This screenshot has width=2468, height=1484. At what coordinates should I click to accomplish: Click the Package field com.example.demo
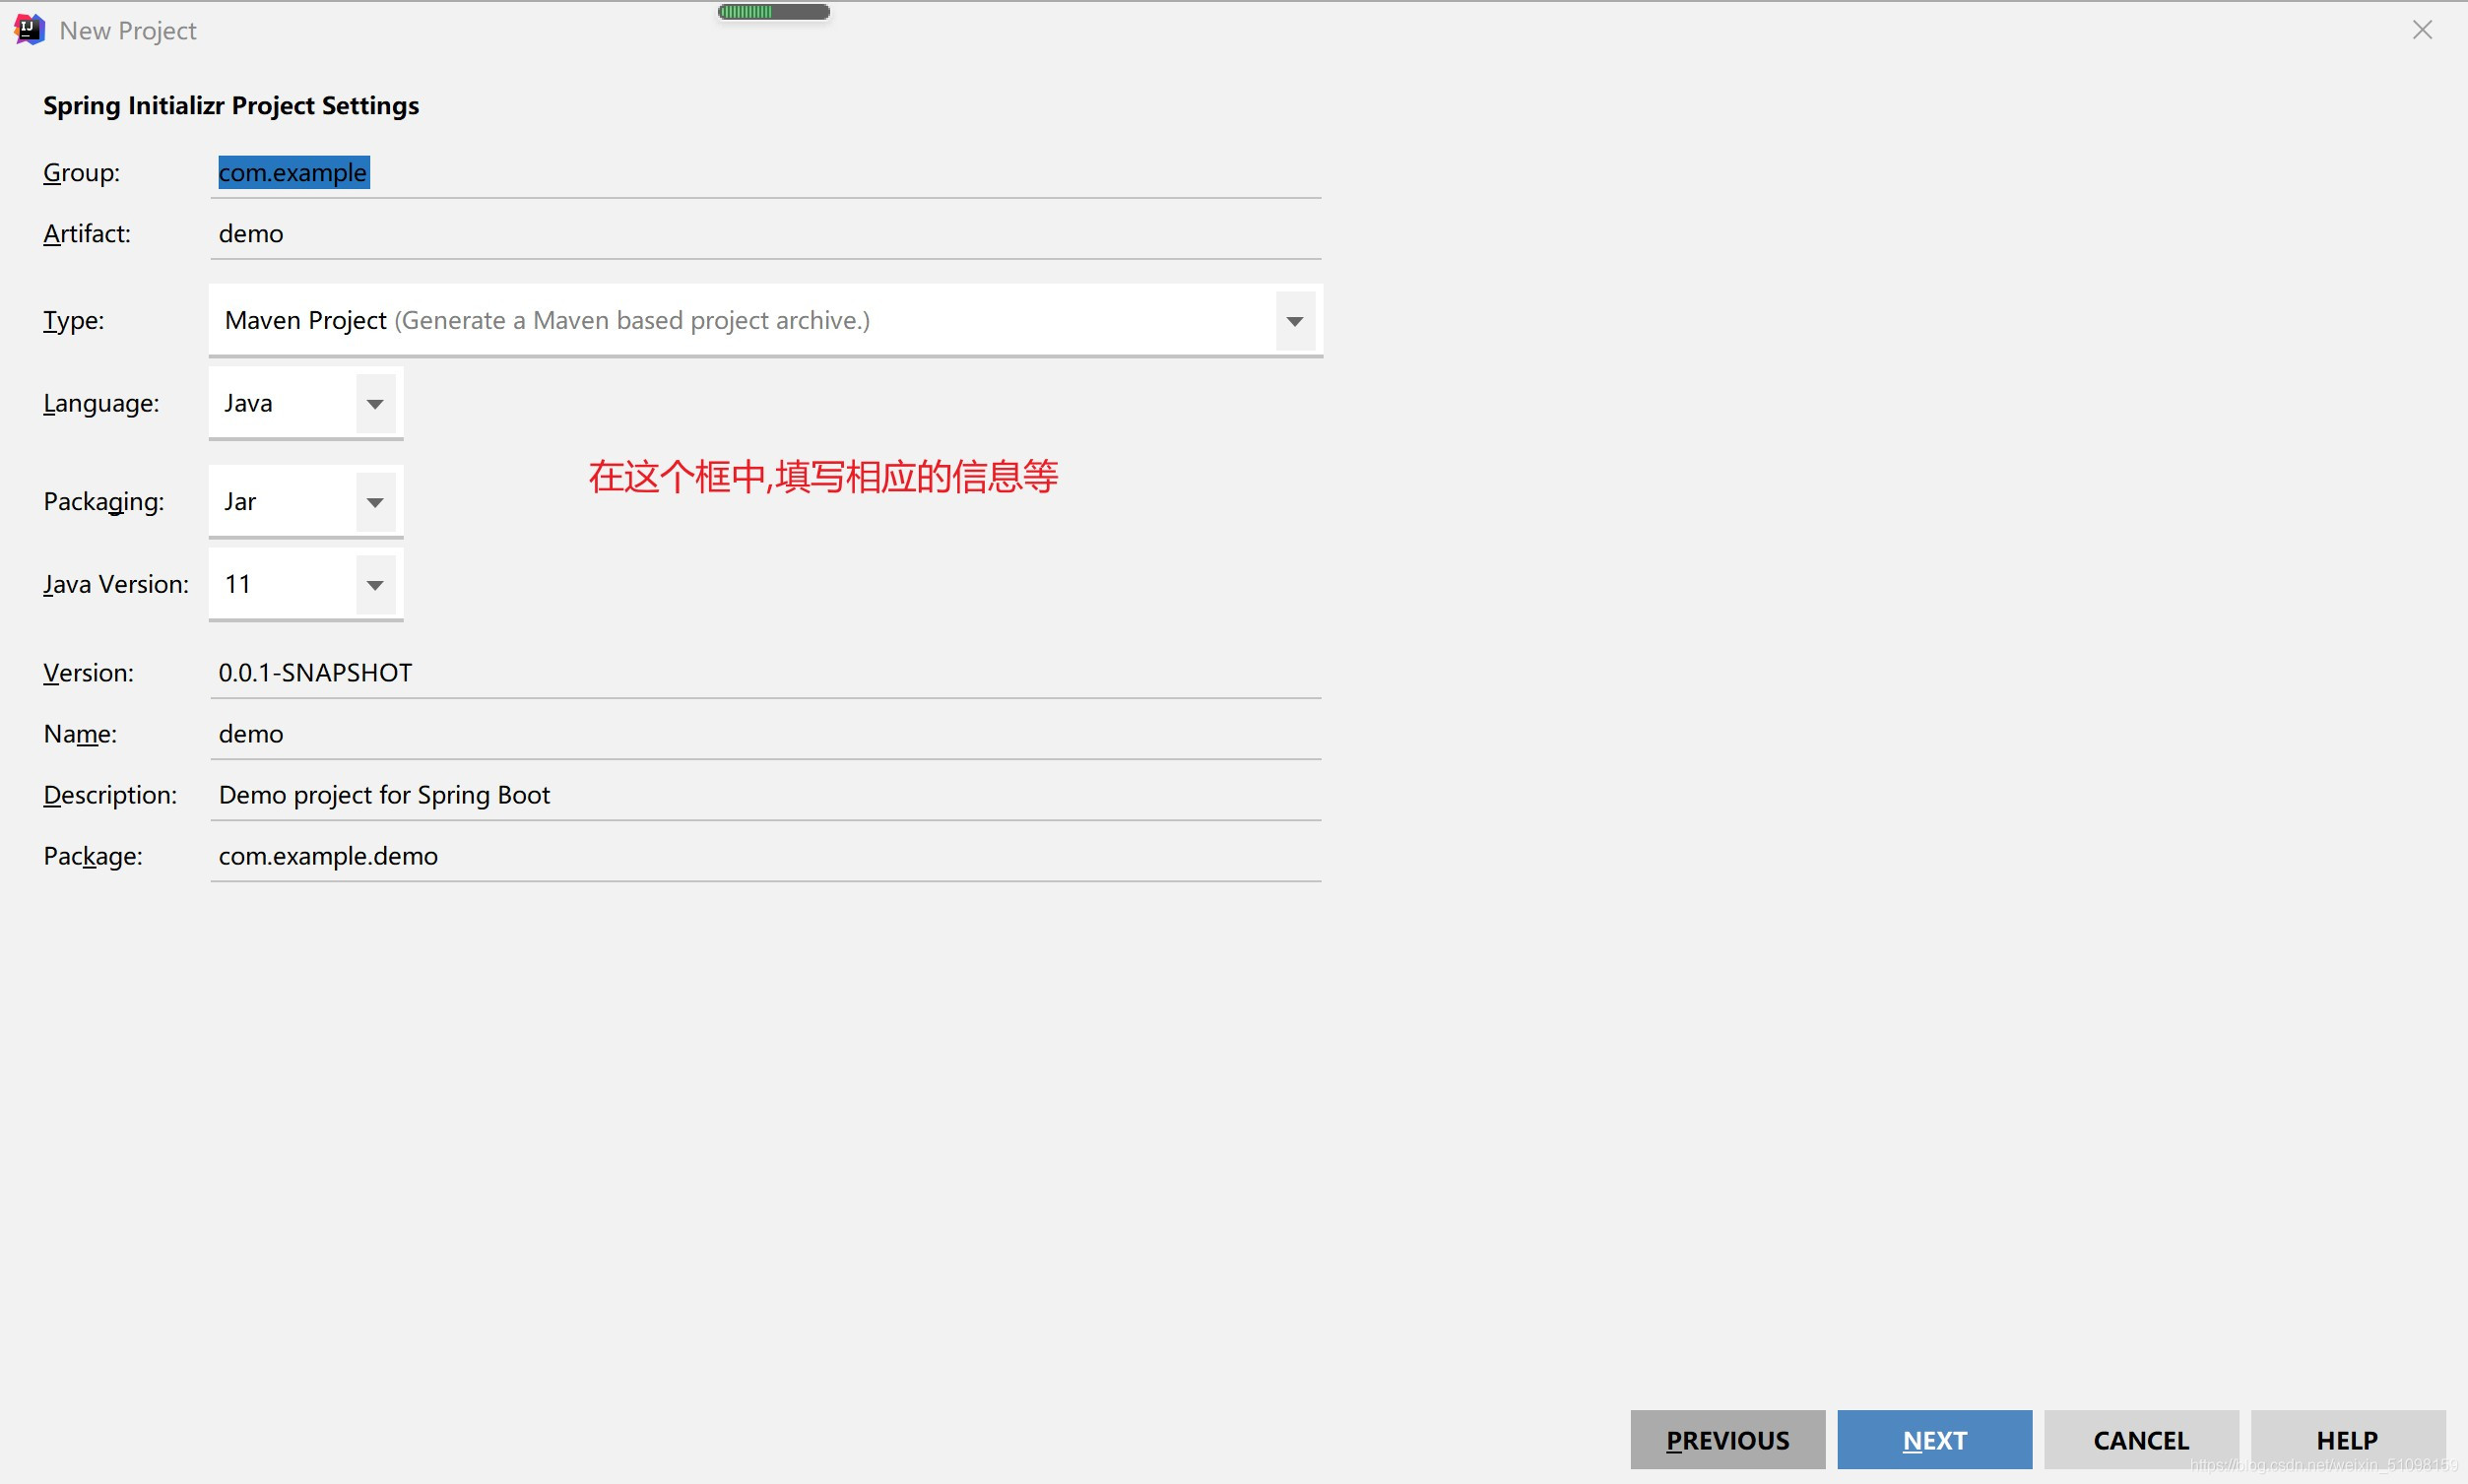tap(765, 856)
